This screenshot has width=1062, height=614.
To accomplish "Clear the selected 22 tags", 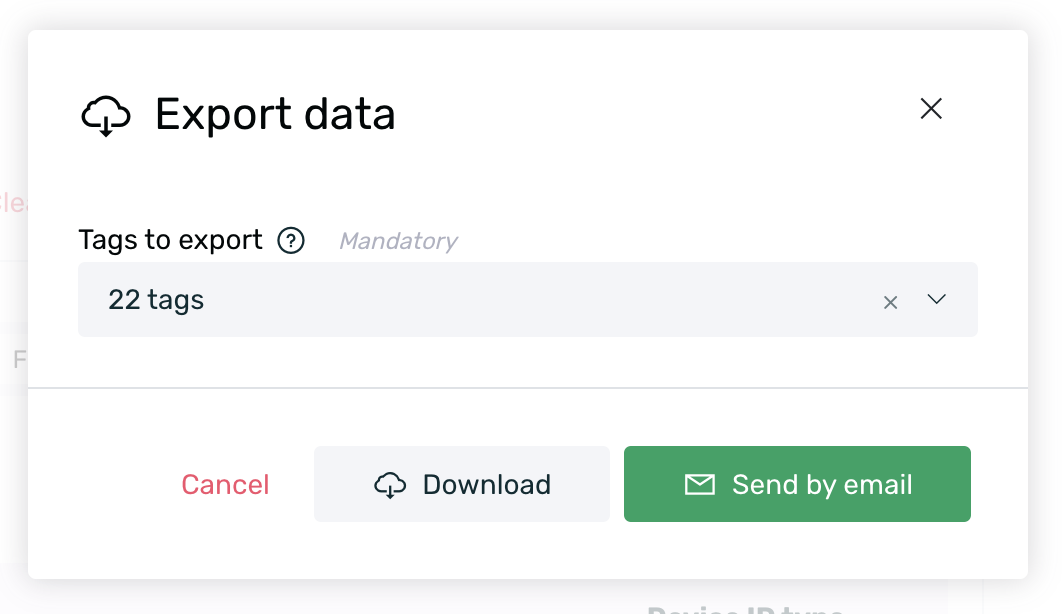I will click(x=890, y=302).
